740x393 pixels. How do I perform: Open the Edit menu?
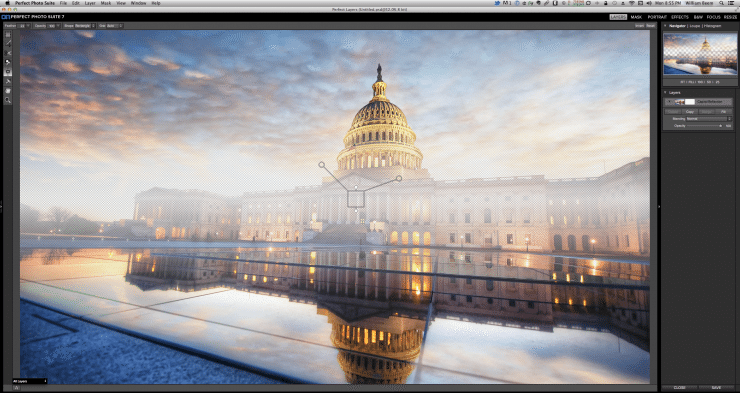[76, 3]
